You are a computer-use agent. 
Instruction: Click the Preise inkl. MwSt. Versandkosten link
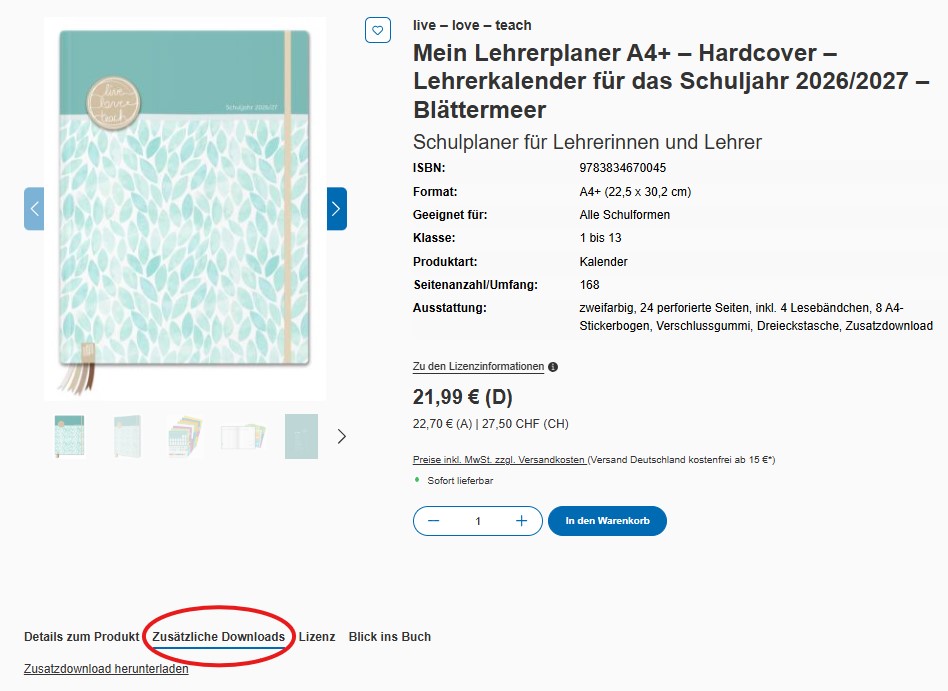pos(500,460)
